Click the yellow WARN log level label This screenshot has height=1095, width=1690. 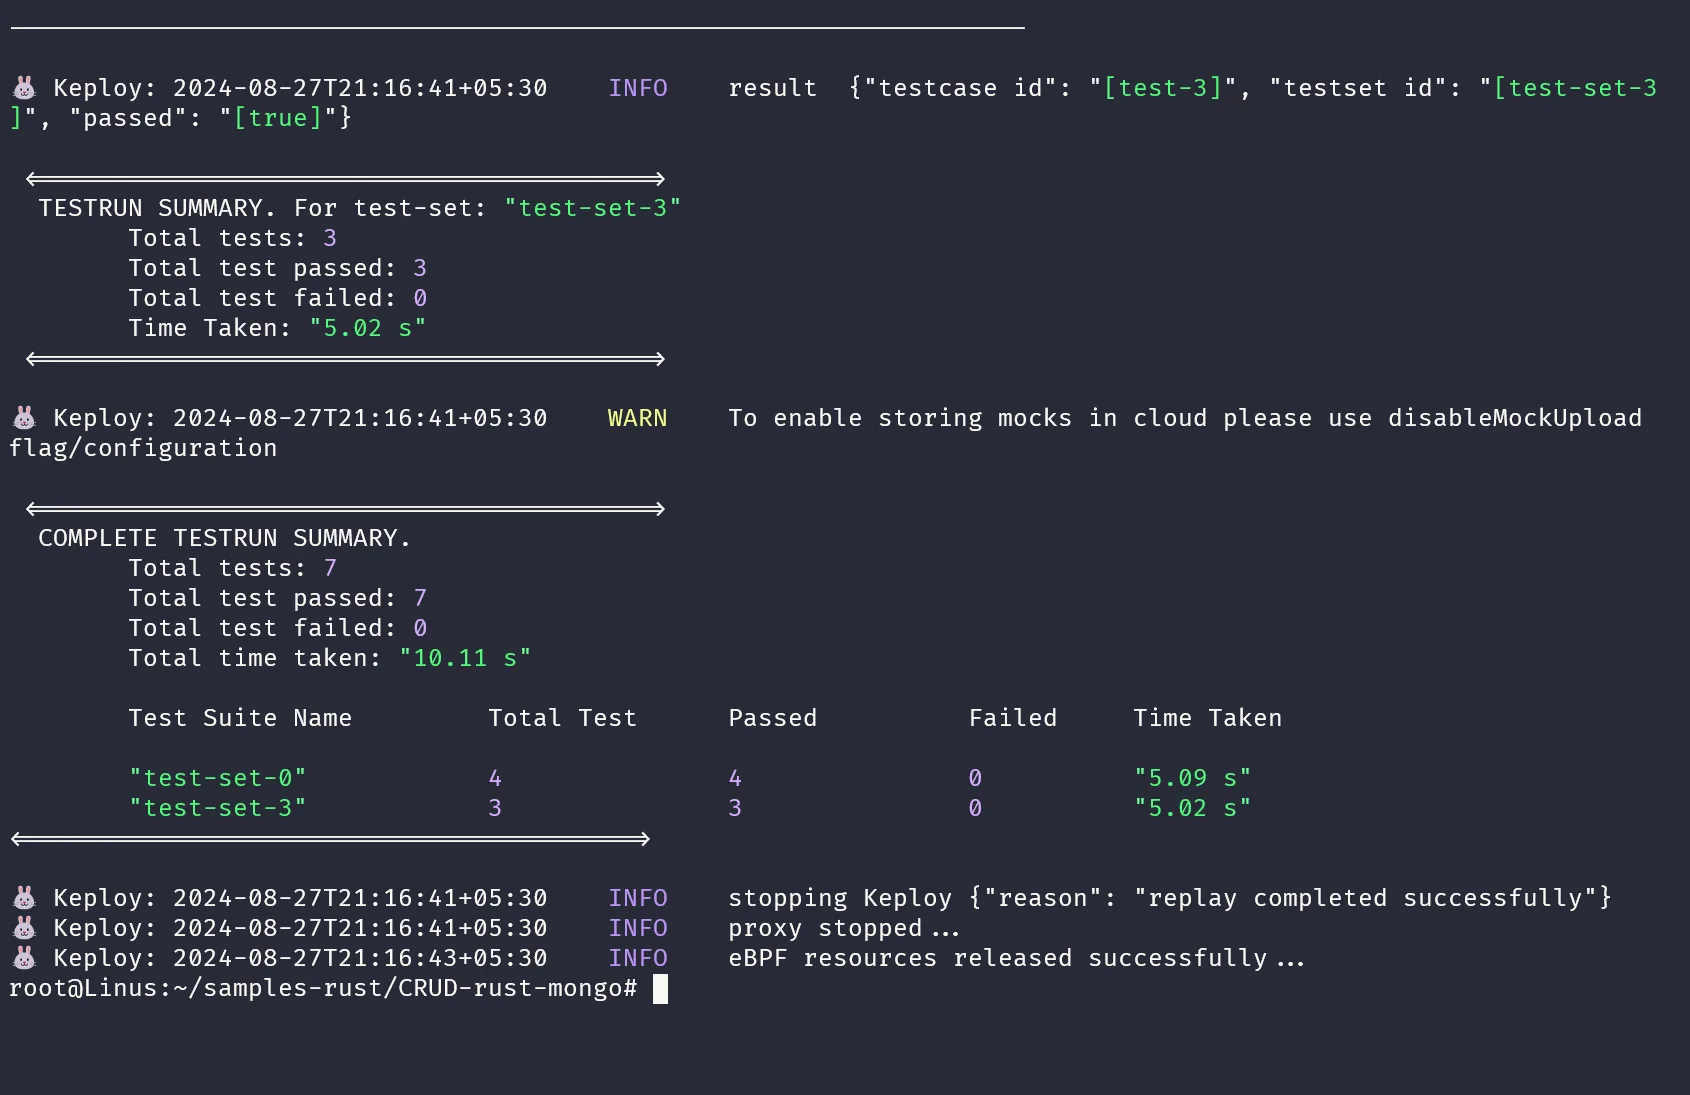tap(637, 418)
